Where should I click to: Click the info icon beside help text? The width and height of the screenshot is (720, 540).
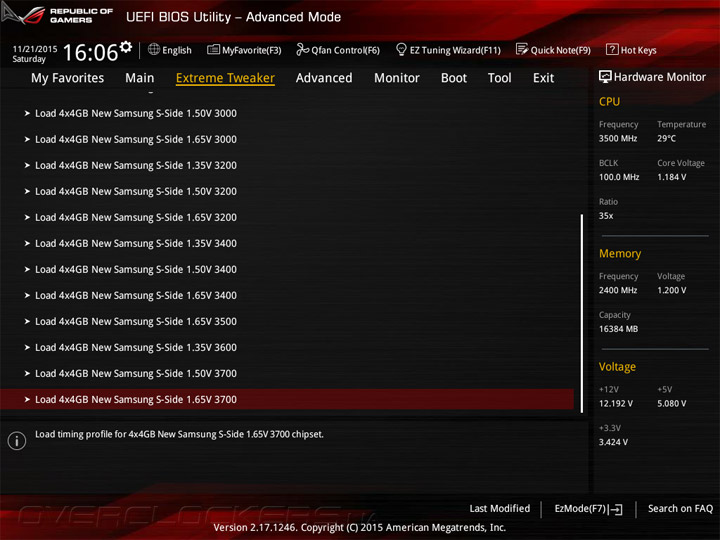point(17,441)
